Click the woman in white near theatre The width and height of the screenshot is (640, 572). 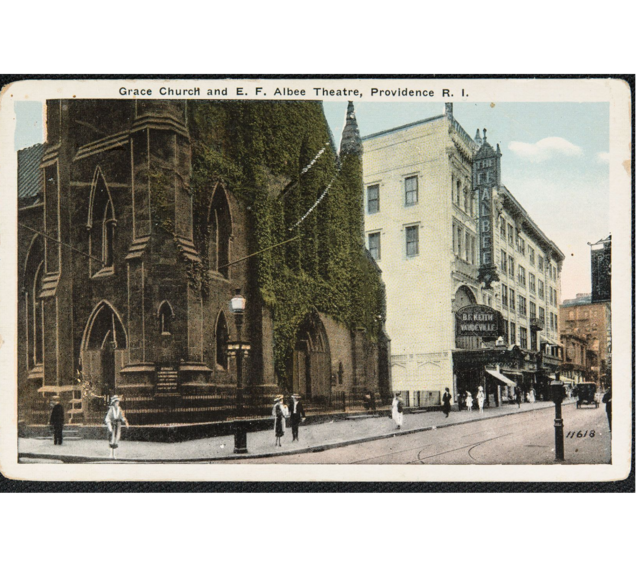click(397, 410)
